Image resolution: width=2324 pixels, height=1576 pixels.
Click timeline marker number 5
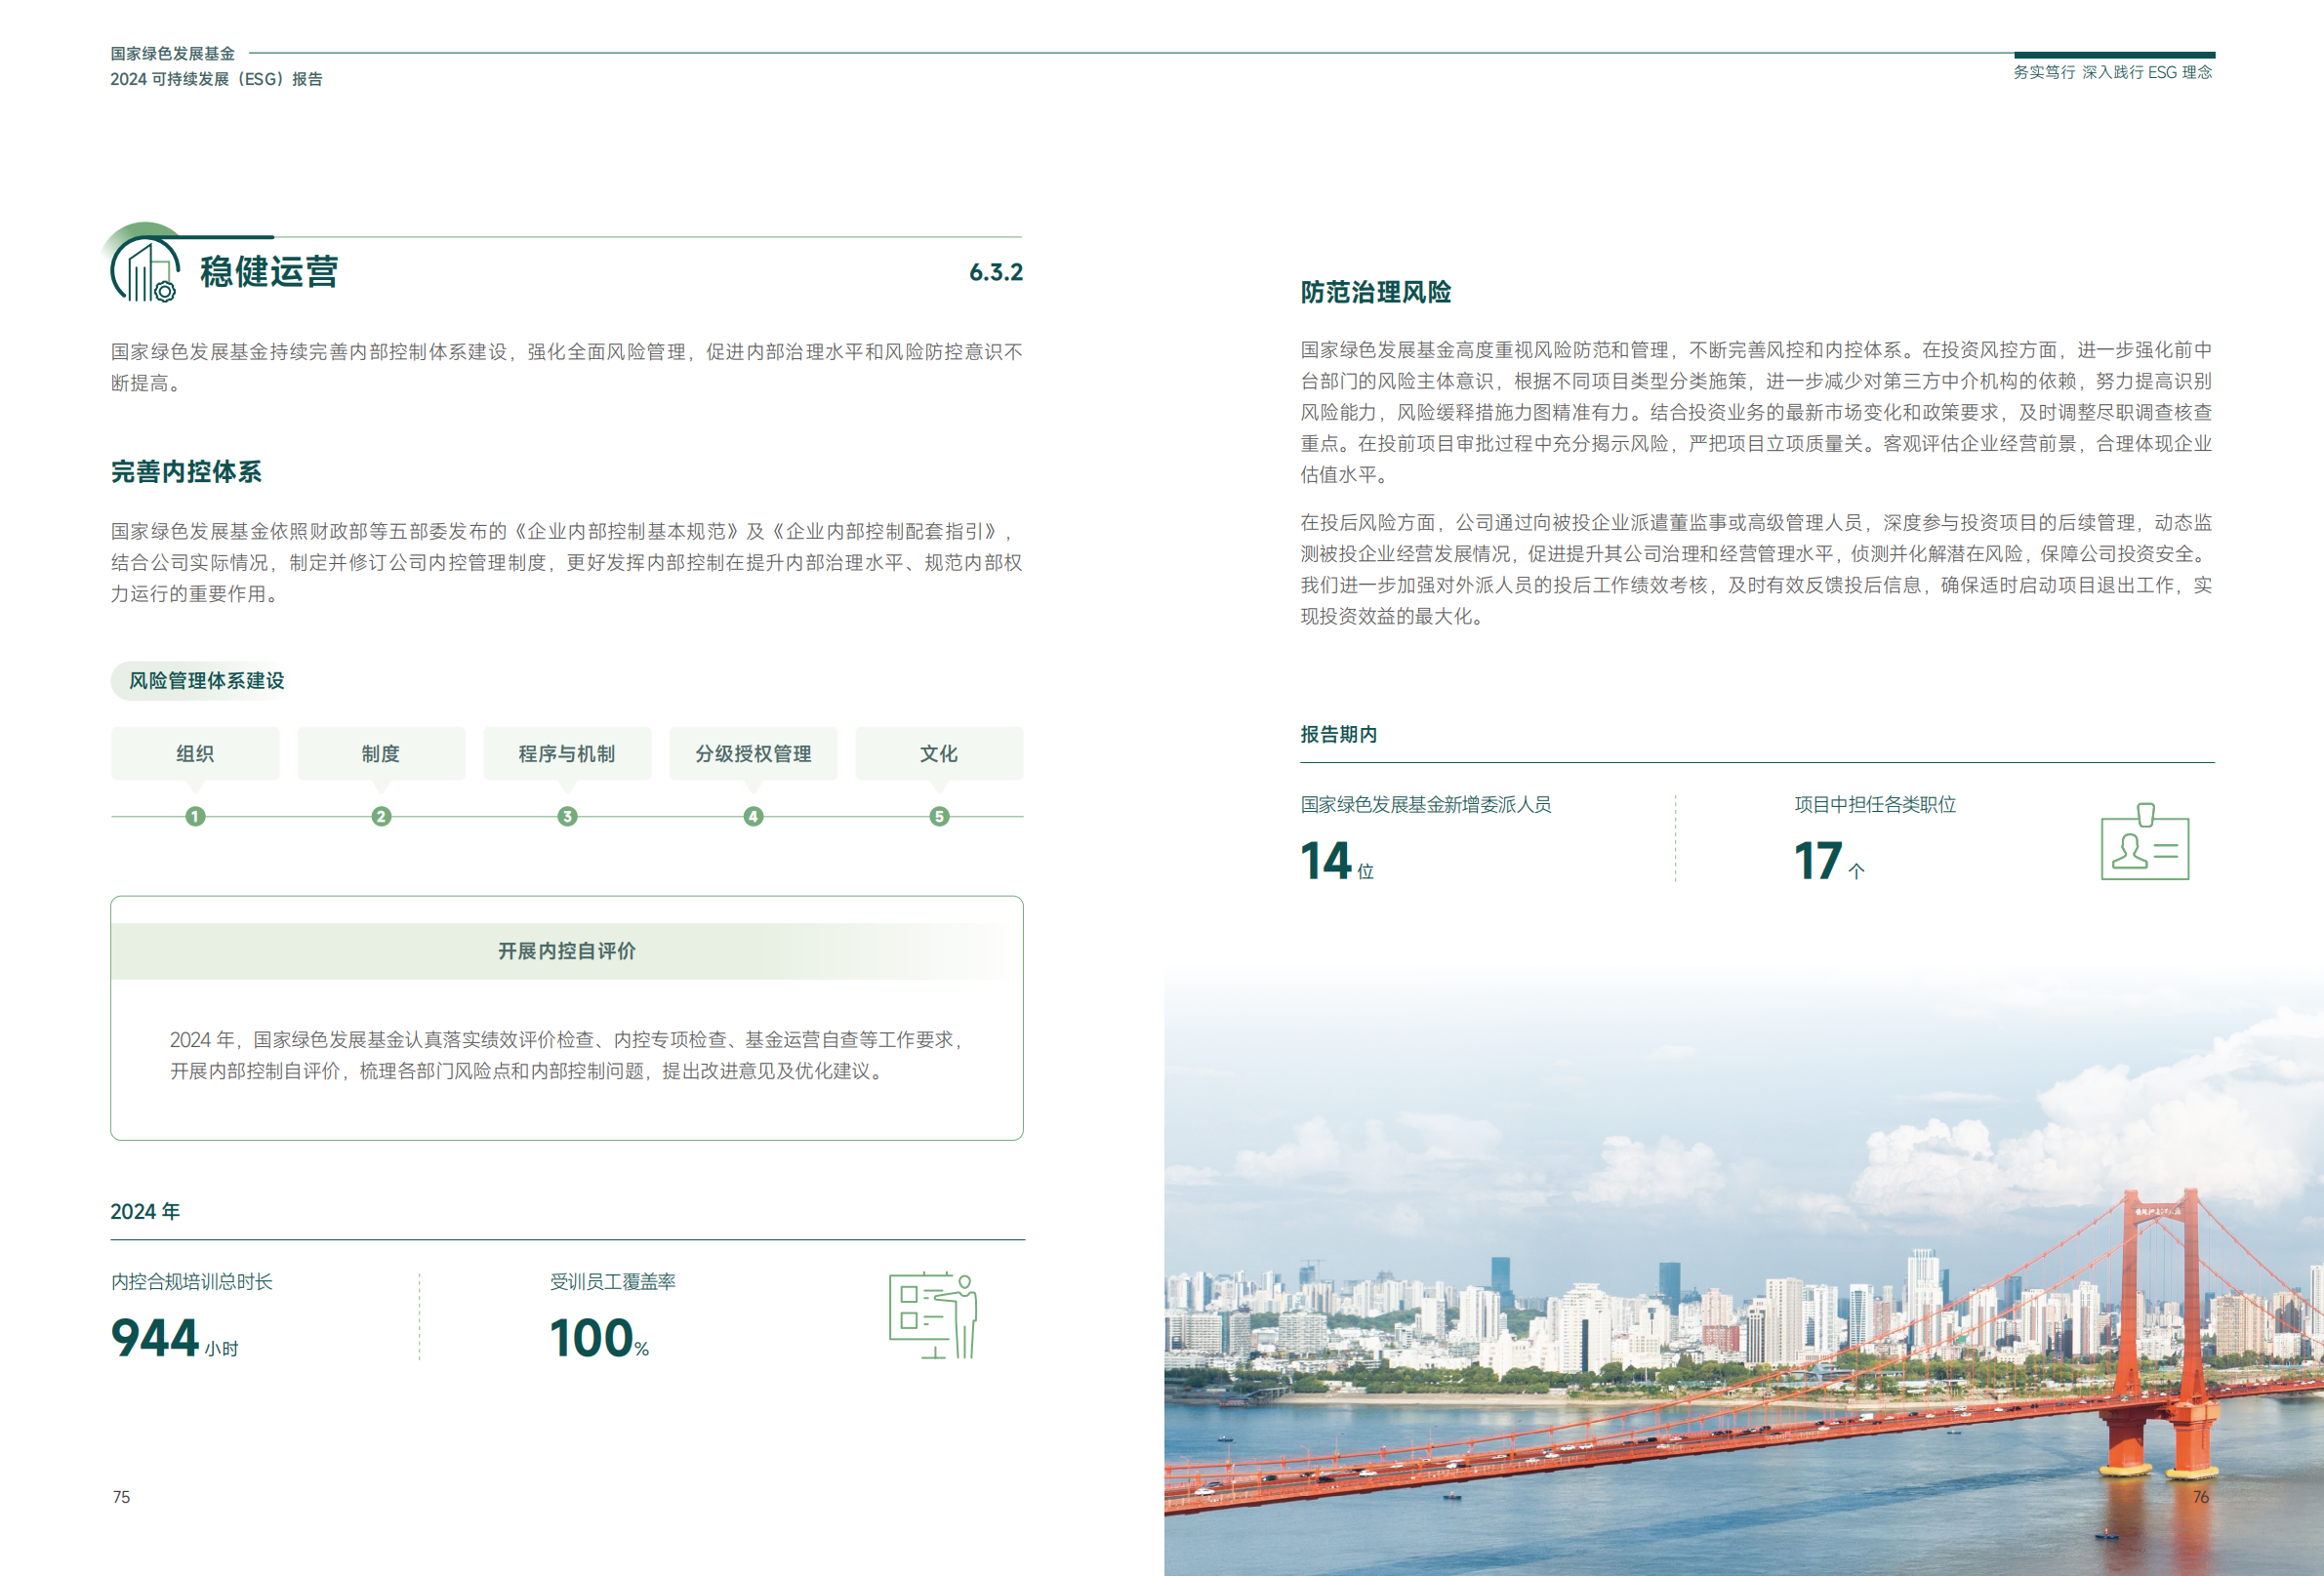point(939,816)
